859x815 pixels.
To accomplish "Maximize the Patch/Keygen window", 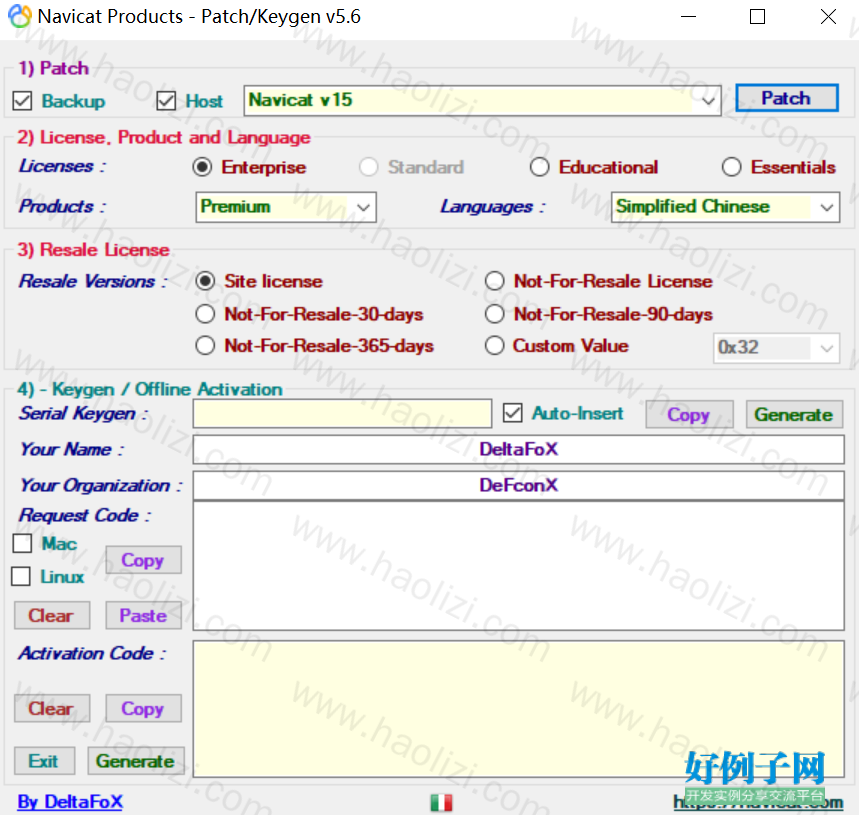I will [x=758, y=16].
